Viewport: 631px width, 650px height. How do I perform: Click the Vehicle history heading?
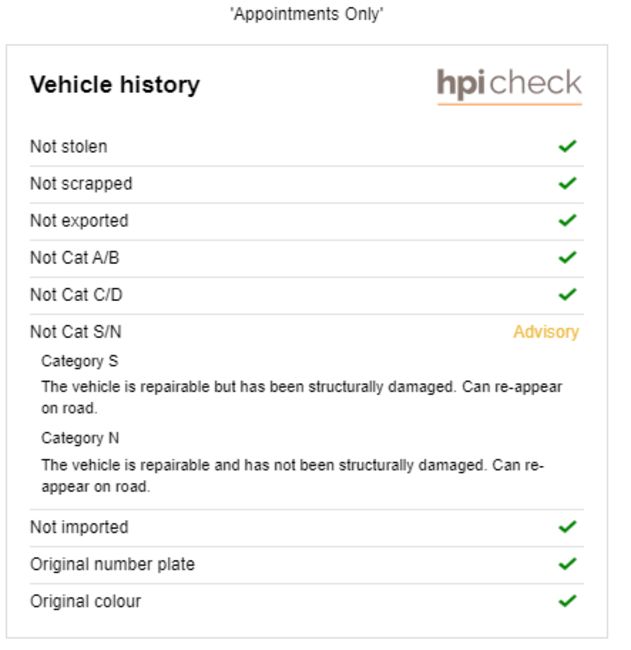coord(115,85)
